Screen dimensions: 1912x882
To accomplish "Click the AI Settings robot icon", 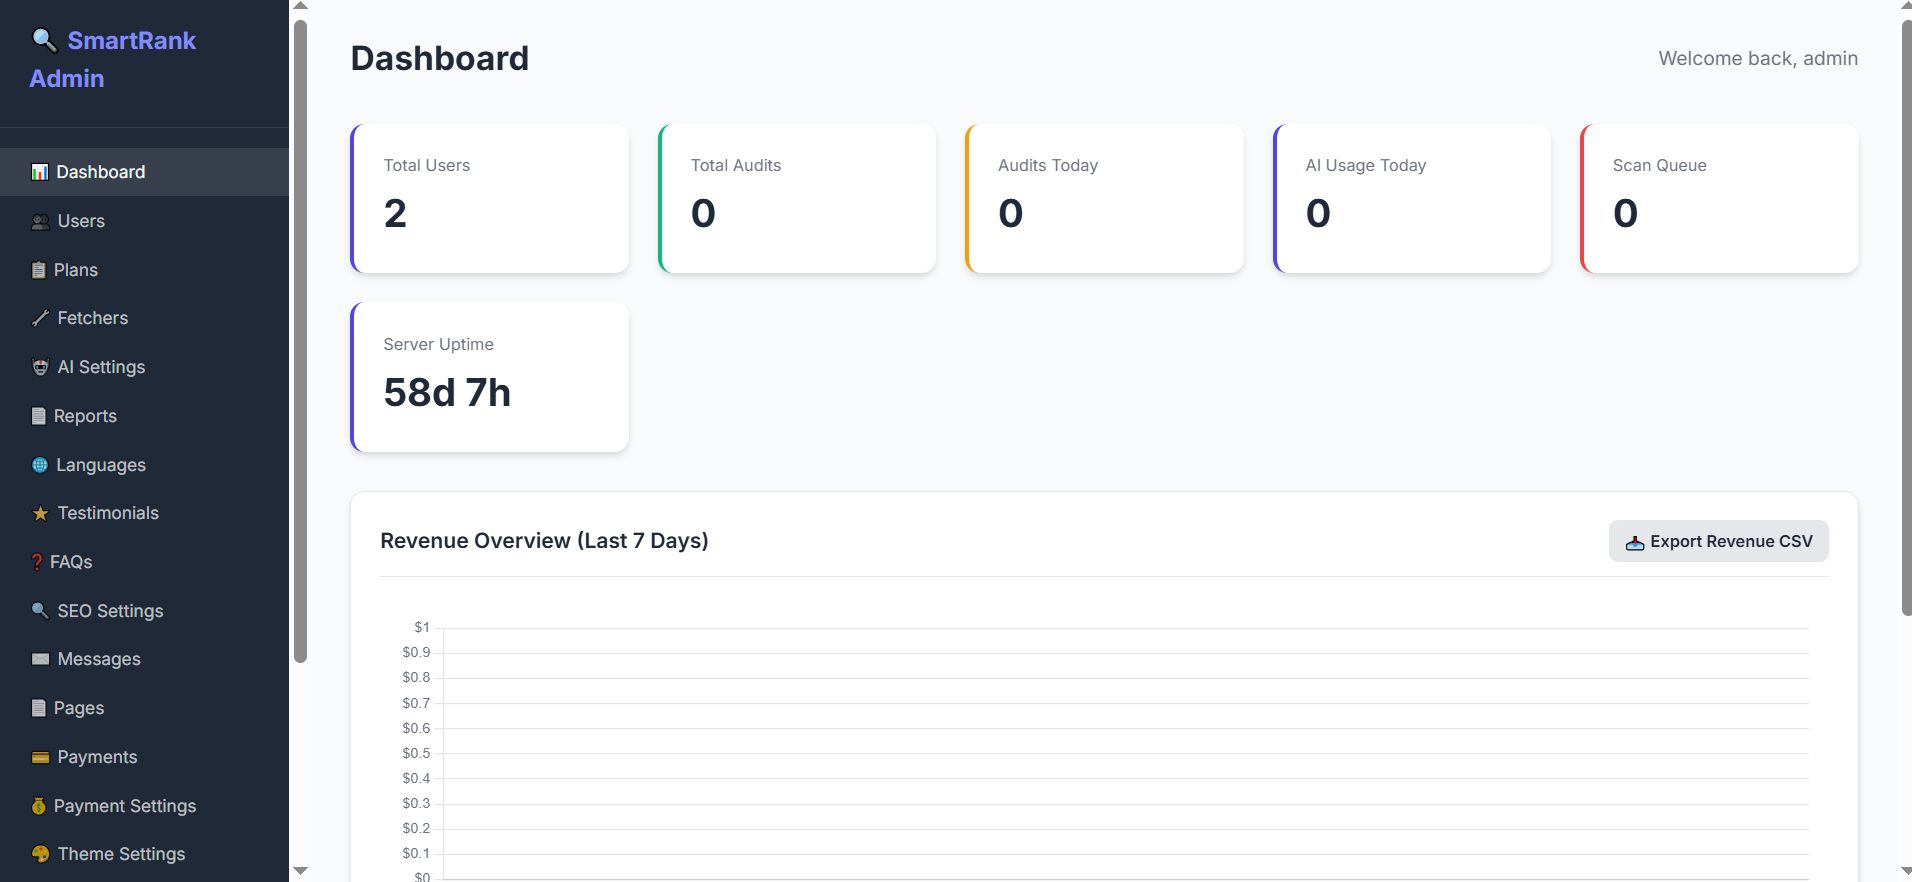I will pos(40,368).
